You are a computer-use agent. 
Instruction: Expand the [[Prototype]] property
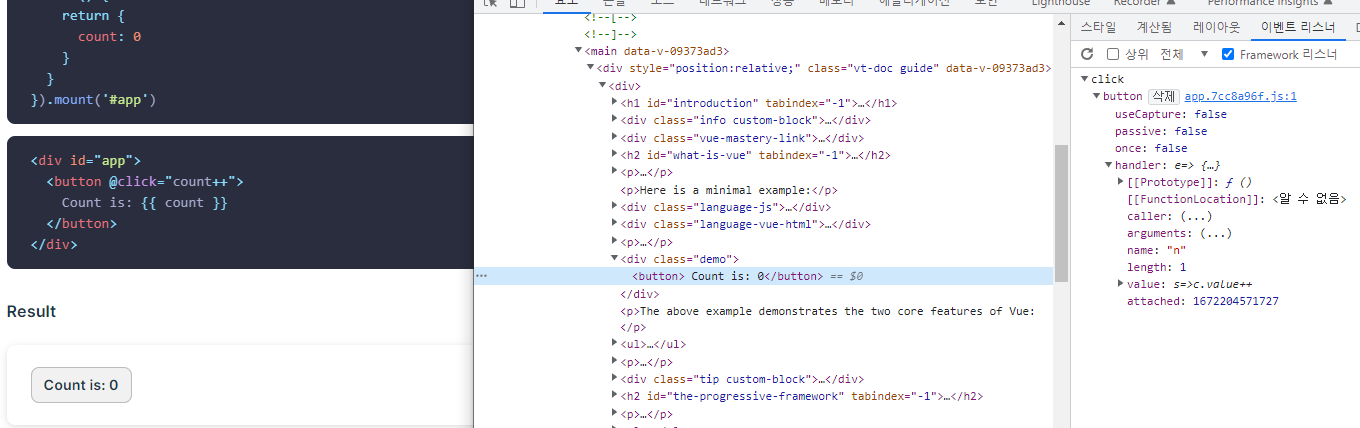[x=1120, y=182]
